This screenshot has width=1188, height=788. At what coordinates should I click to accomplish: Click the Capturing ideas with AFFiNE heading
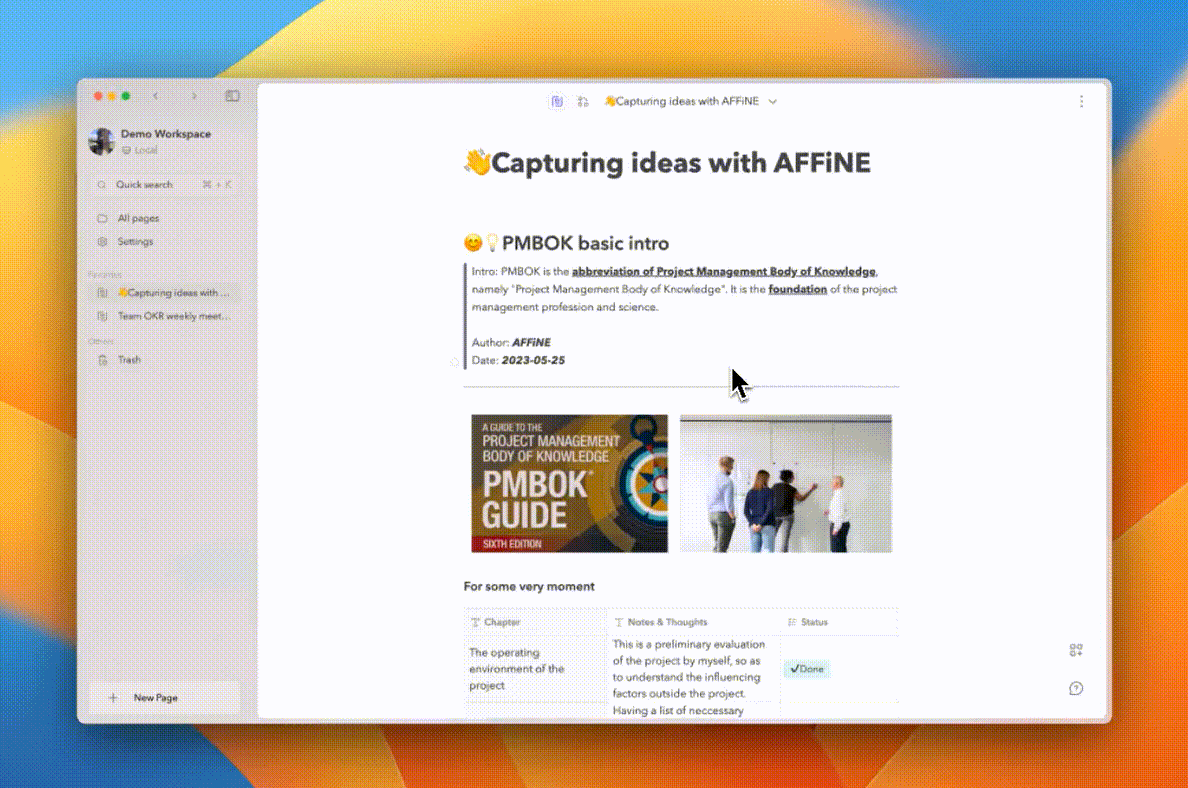667,163
